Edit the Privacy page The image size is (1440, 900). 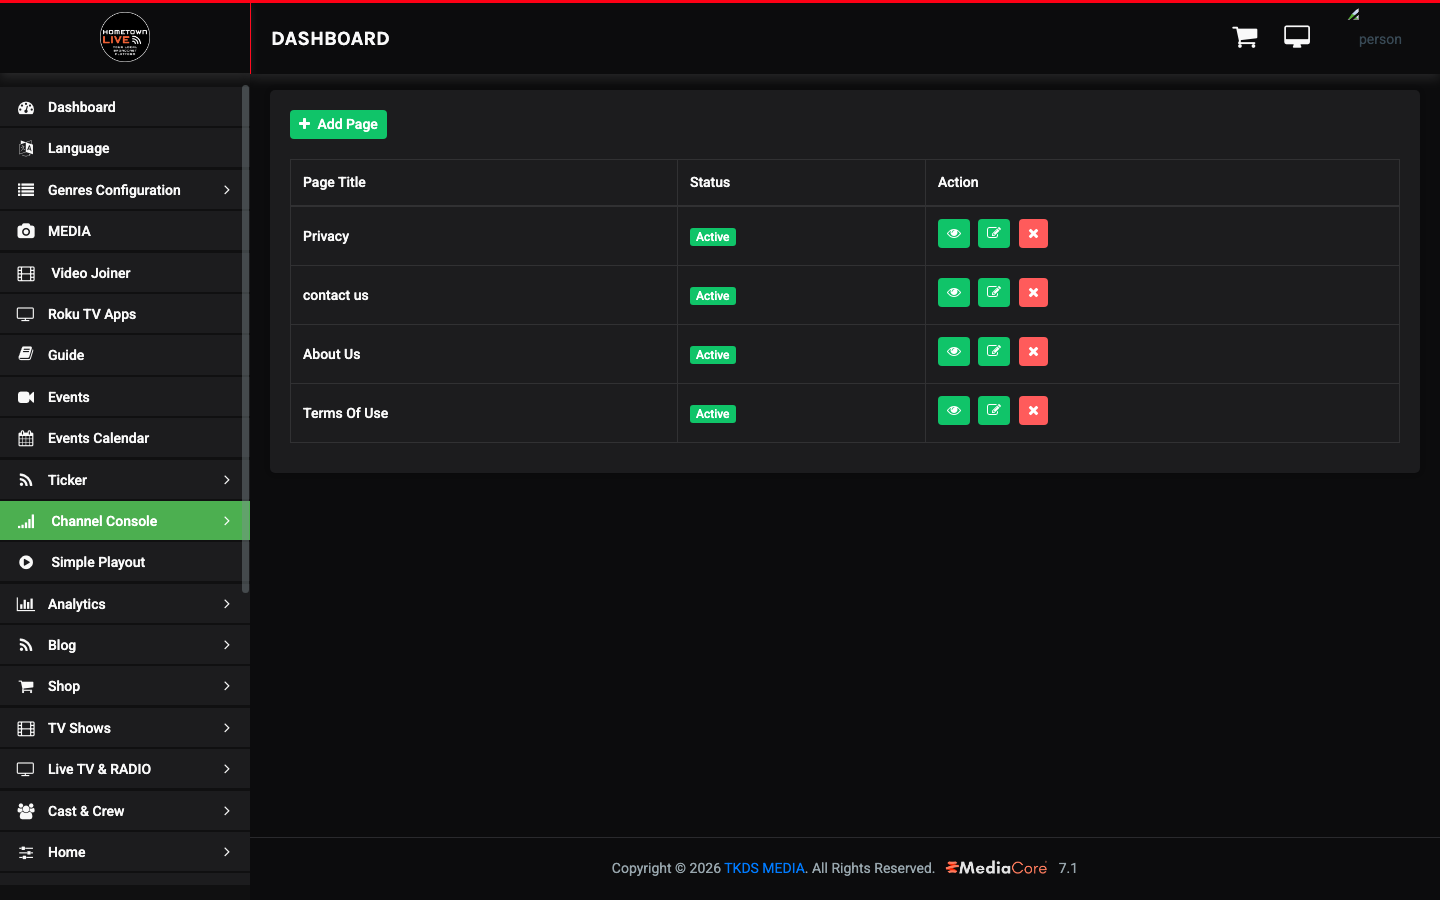994,234
